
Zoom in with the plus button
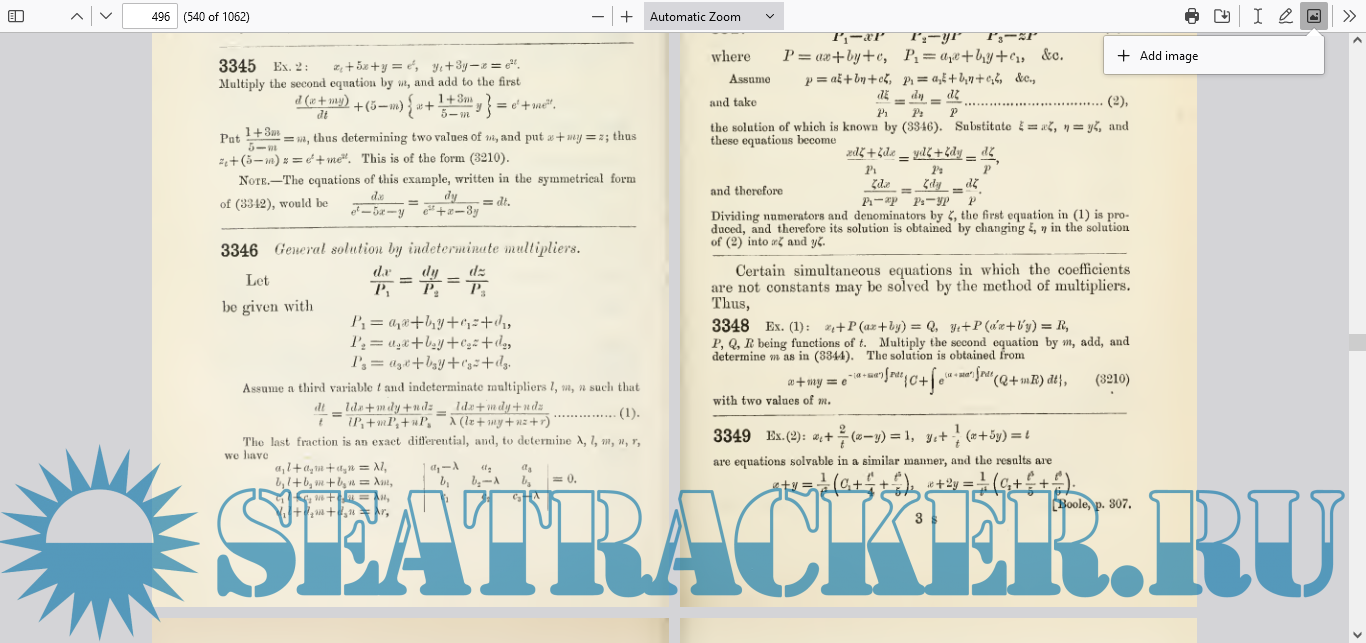tap(627, 16)
